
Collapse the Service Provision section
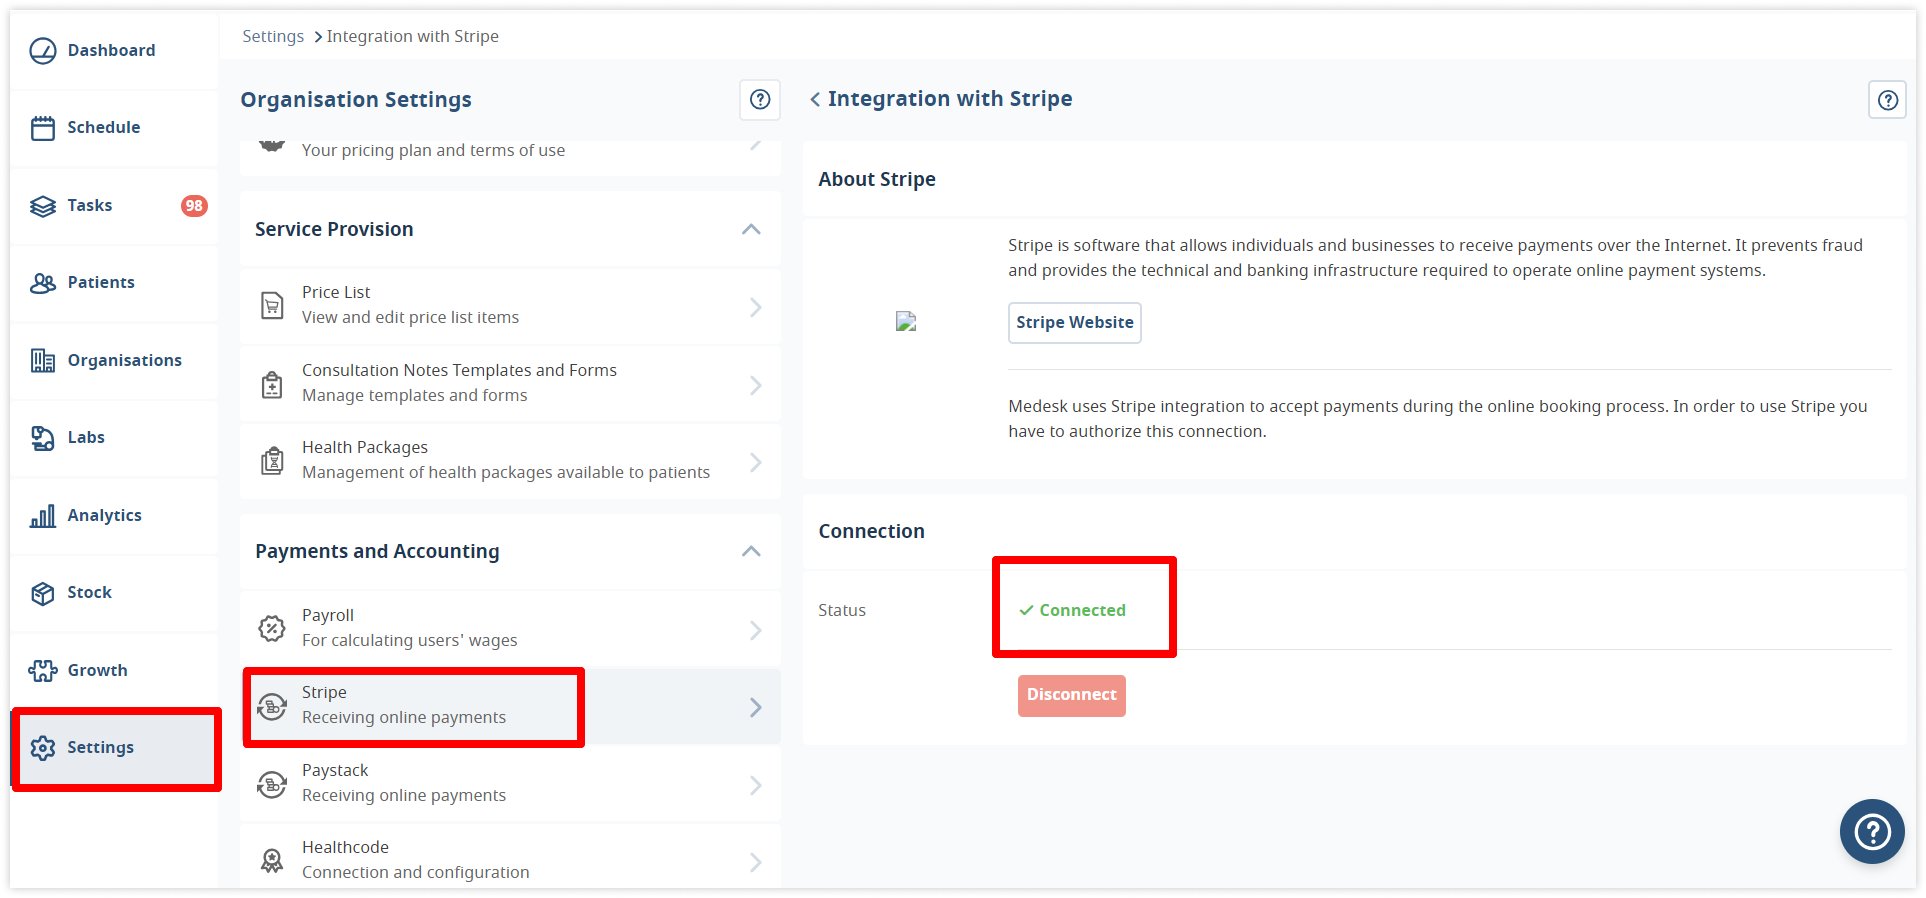pos(752,229)
